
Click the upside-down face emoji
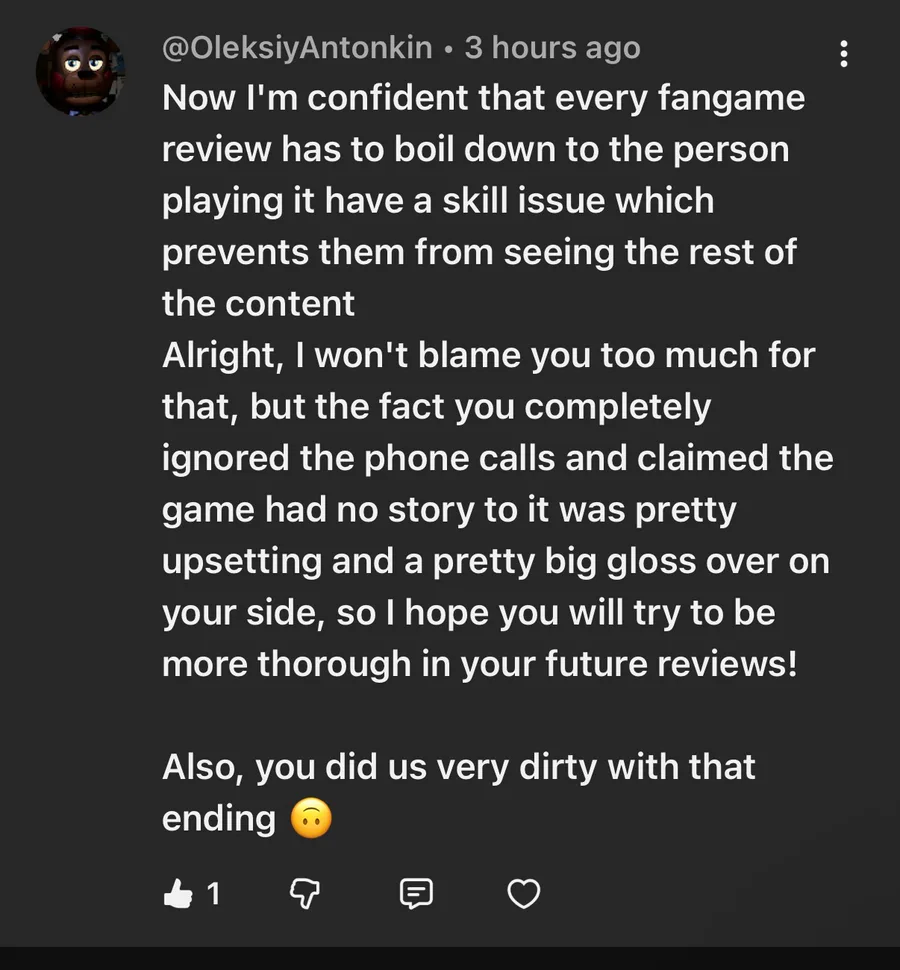coord(310,819)
